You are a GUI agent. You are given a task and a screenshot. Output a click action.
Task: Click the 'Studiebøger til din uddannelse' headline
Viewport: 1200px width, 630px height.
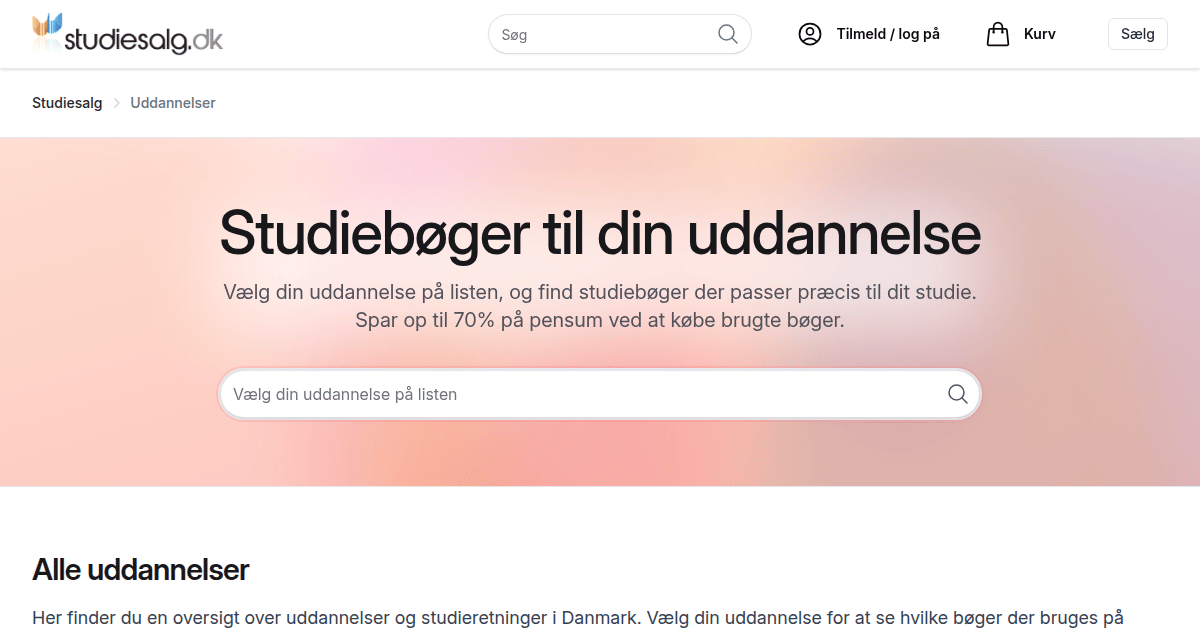coord(600,233)
